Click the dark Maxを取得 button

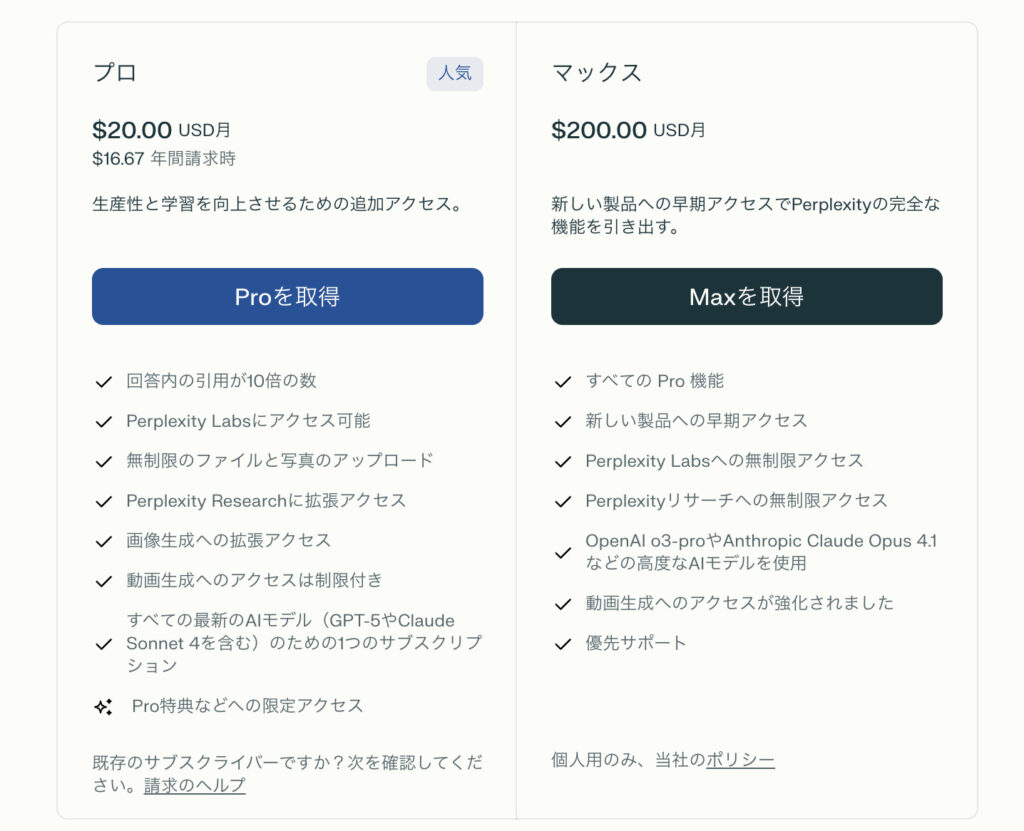746,296
